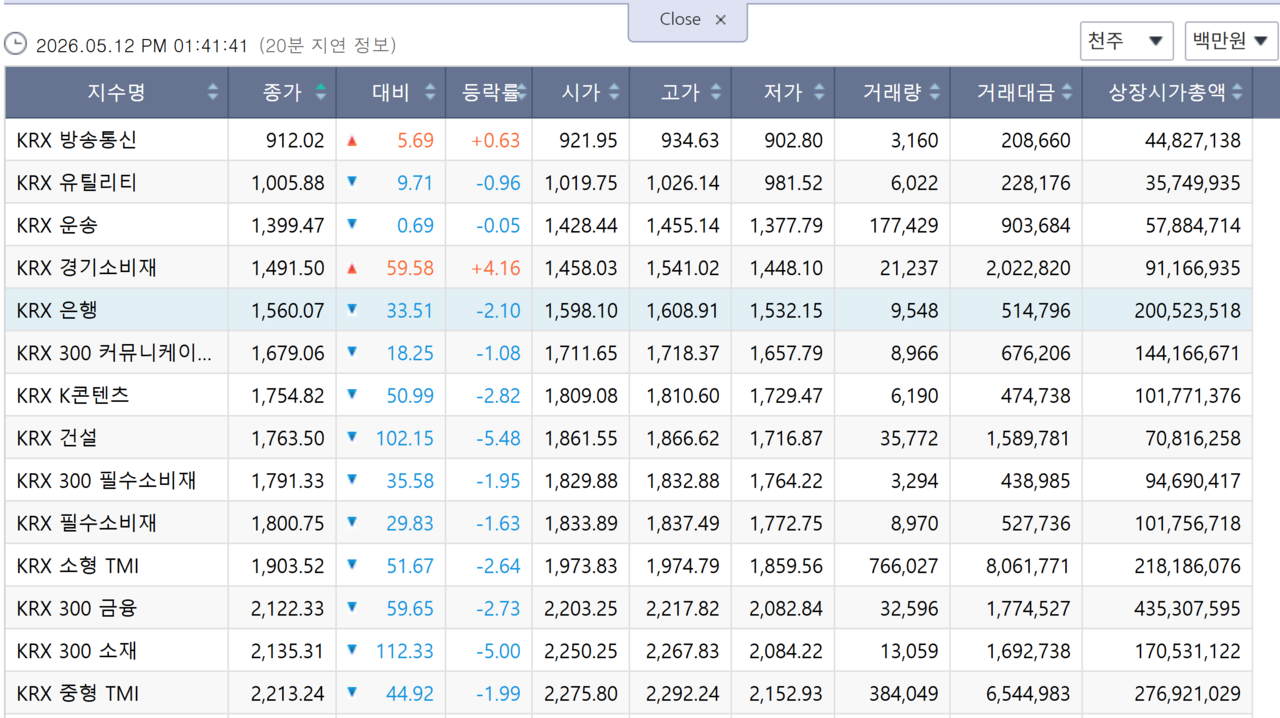Screen dimensions: 1280x718
Task: Open the 백만원 amount unit dropdown
Action: pyautogui.click(x=1231, y=41)
